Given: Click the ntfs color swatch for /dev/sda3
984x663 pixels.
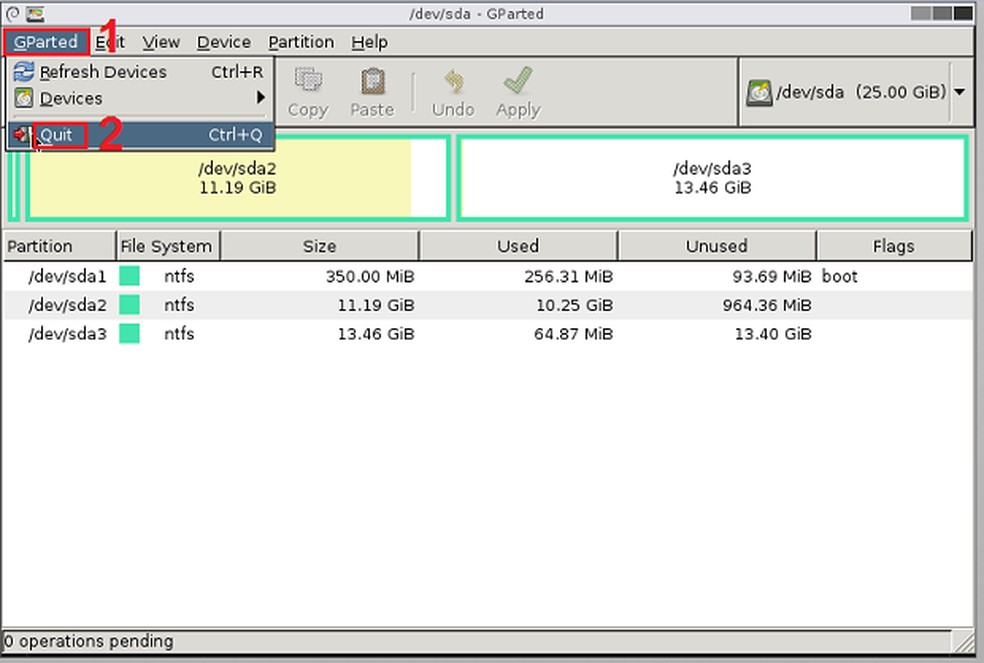Looking at the screenshot, I should (x=129, y=333).
